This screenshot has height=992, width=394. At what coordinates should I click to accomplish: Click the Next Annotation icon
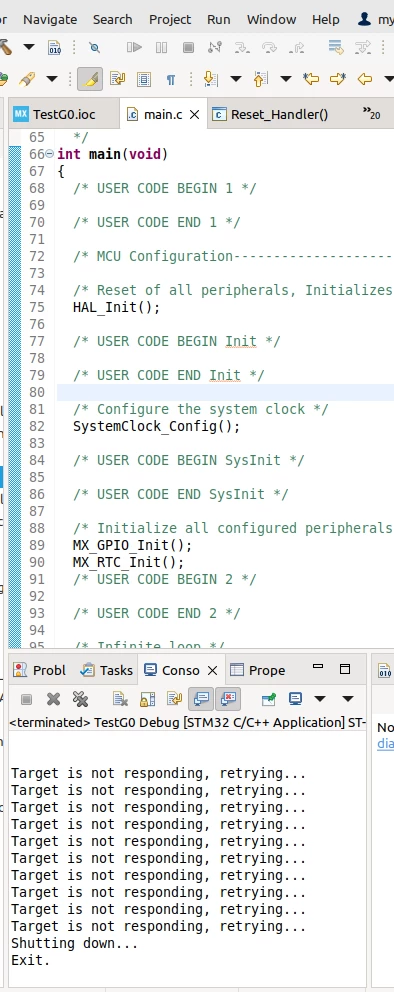[x=211, y=79]
